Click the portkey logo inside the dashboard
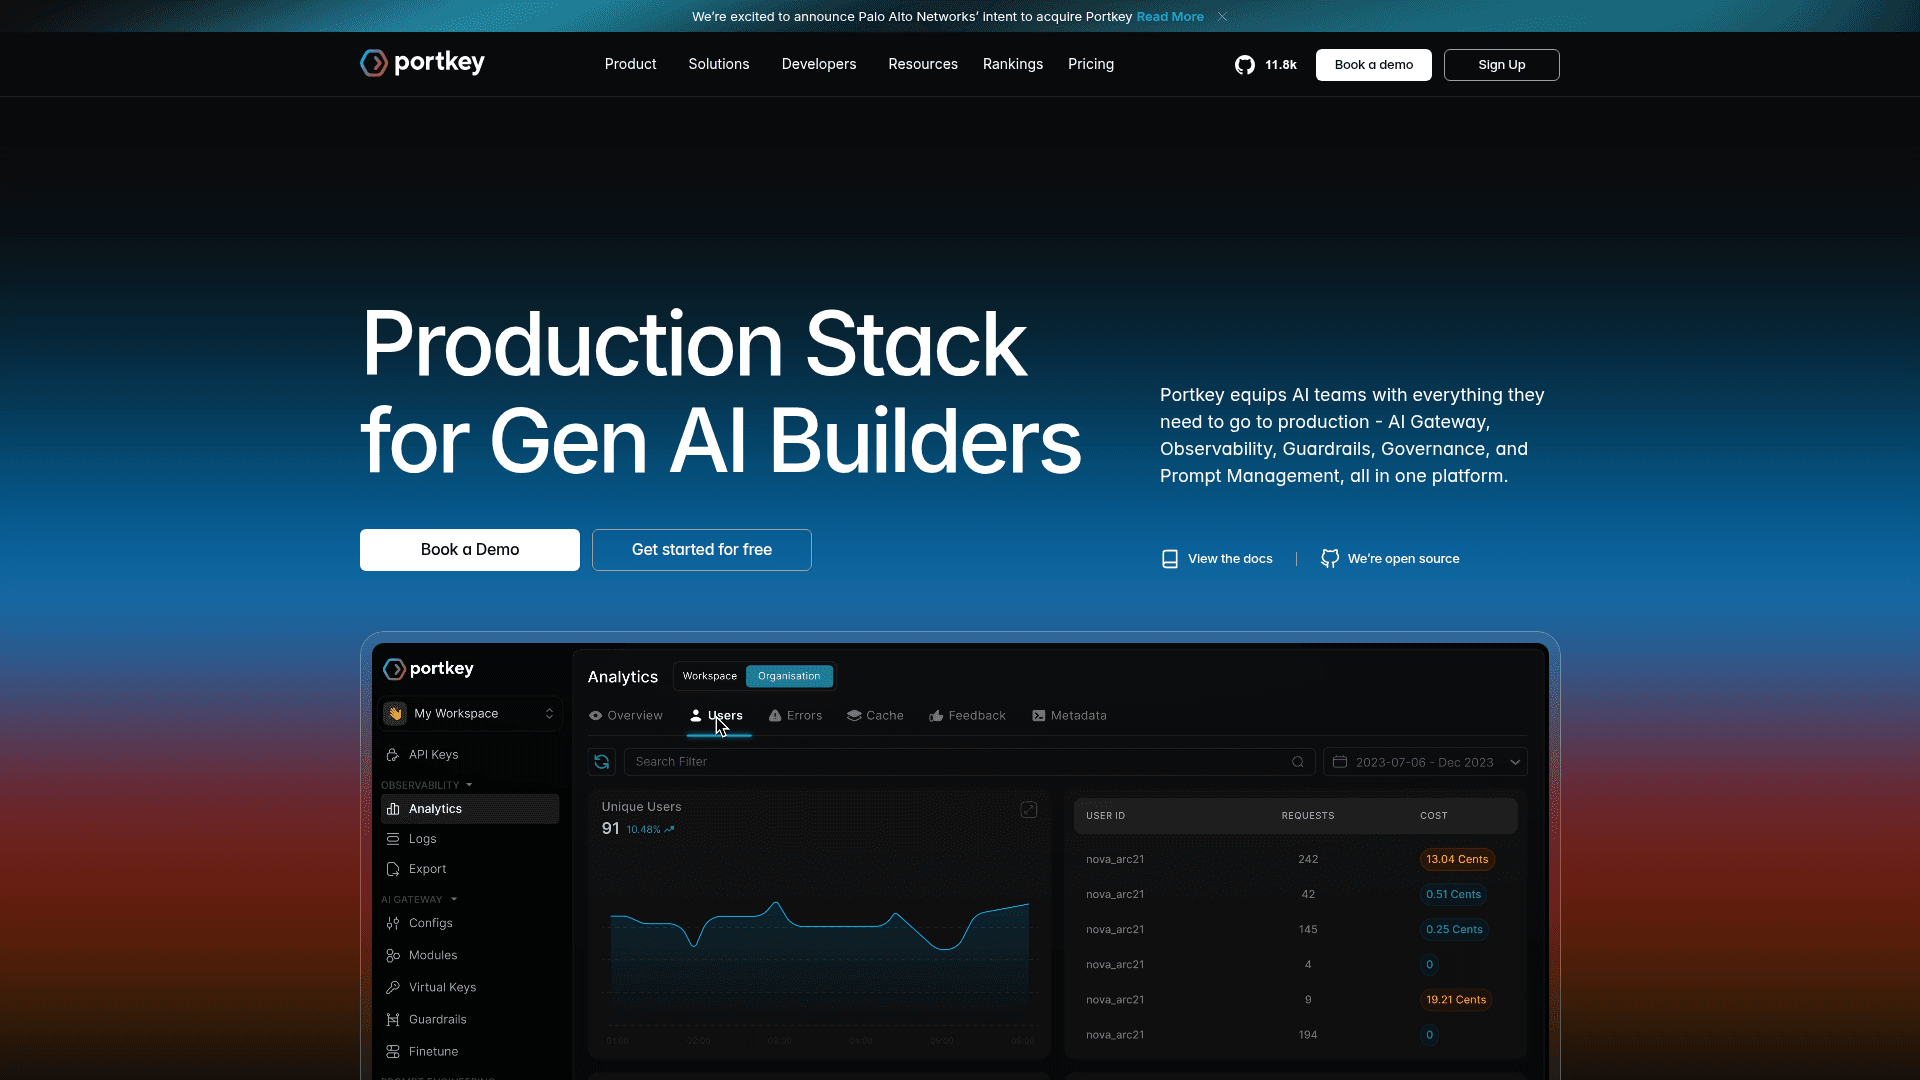This screenshot has width=1920, height=1080. coord(429,669)
